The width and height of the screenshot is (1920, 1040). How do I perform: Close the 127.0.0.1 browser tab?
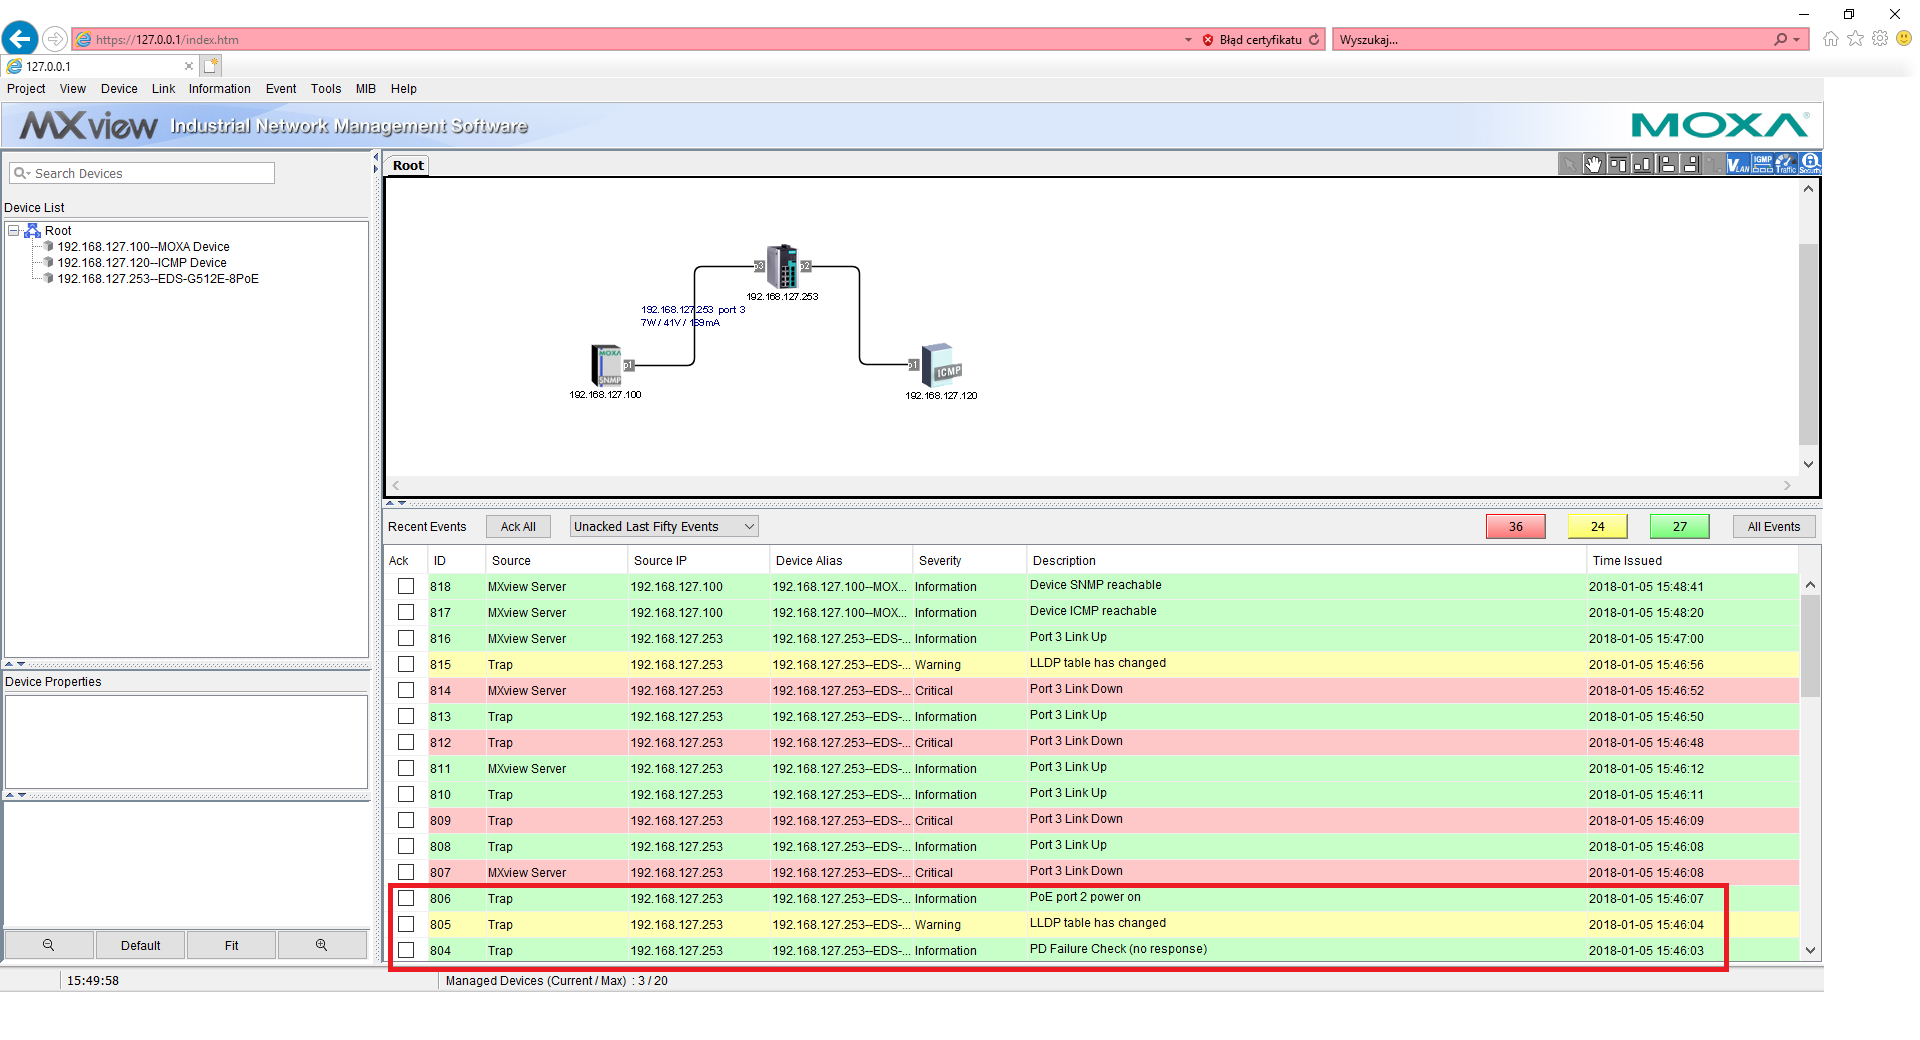click(188, 66)
